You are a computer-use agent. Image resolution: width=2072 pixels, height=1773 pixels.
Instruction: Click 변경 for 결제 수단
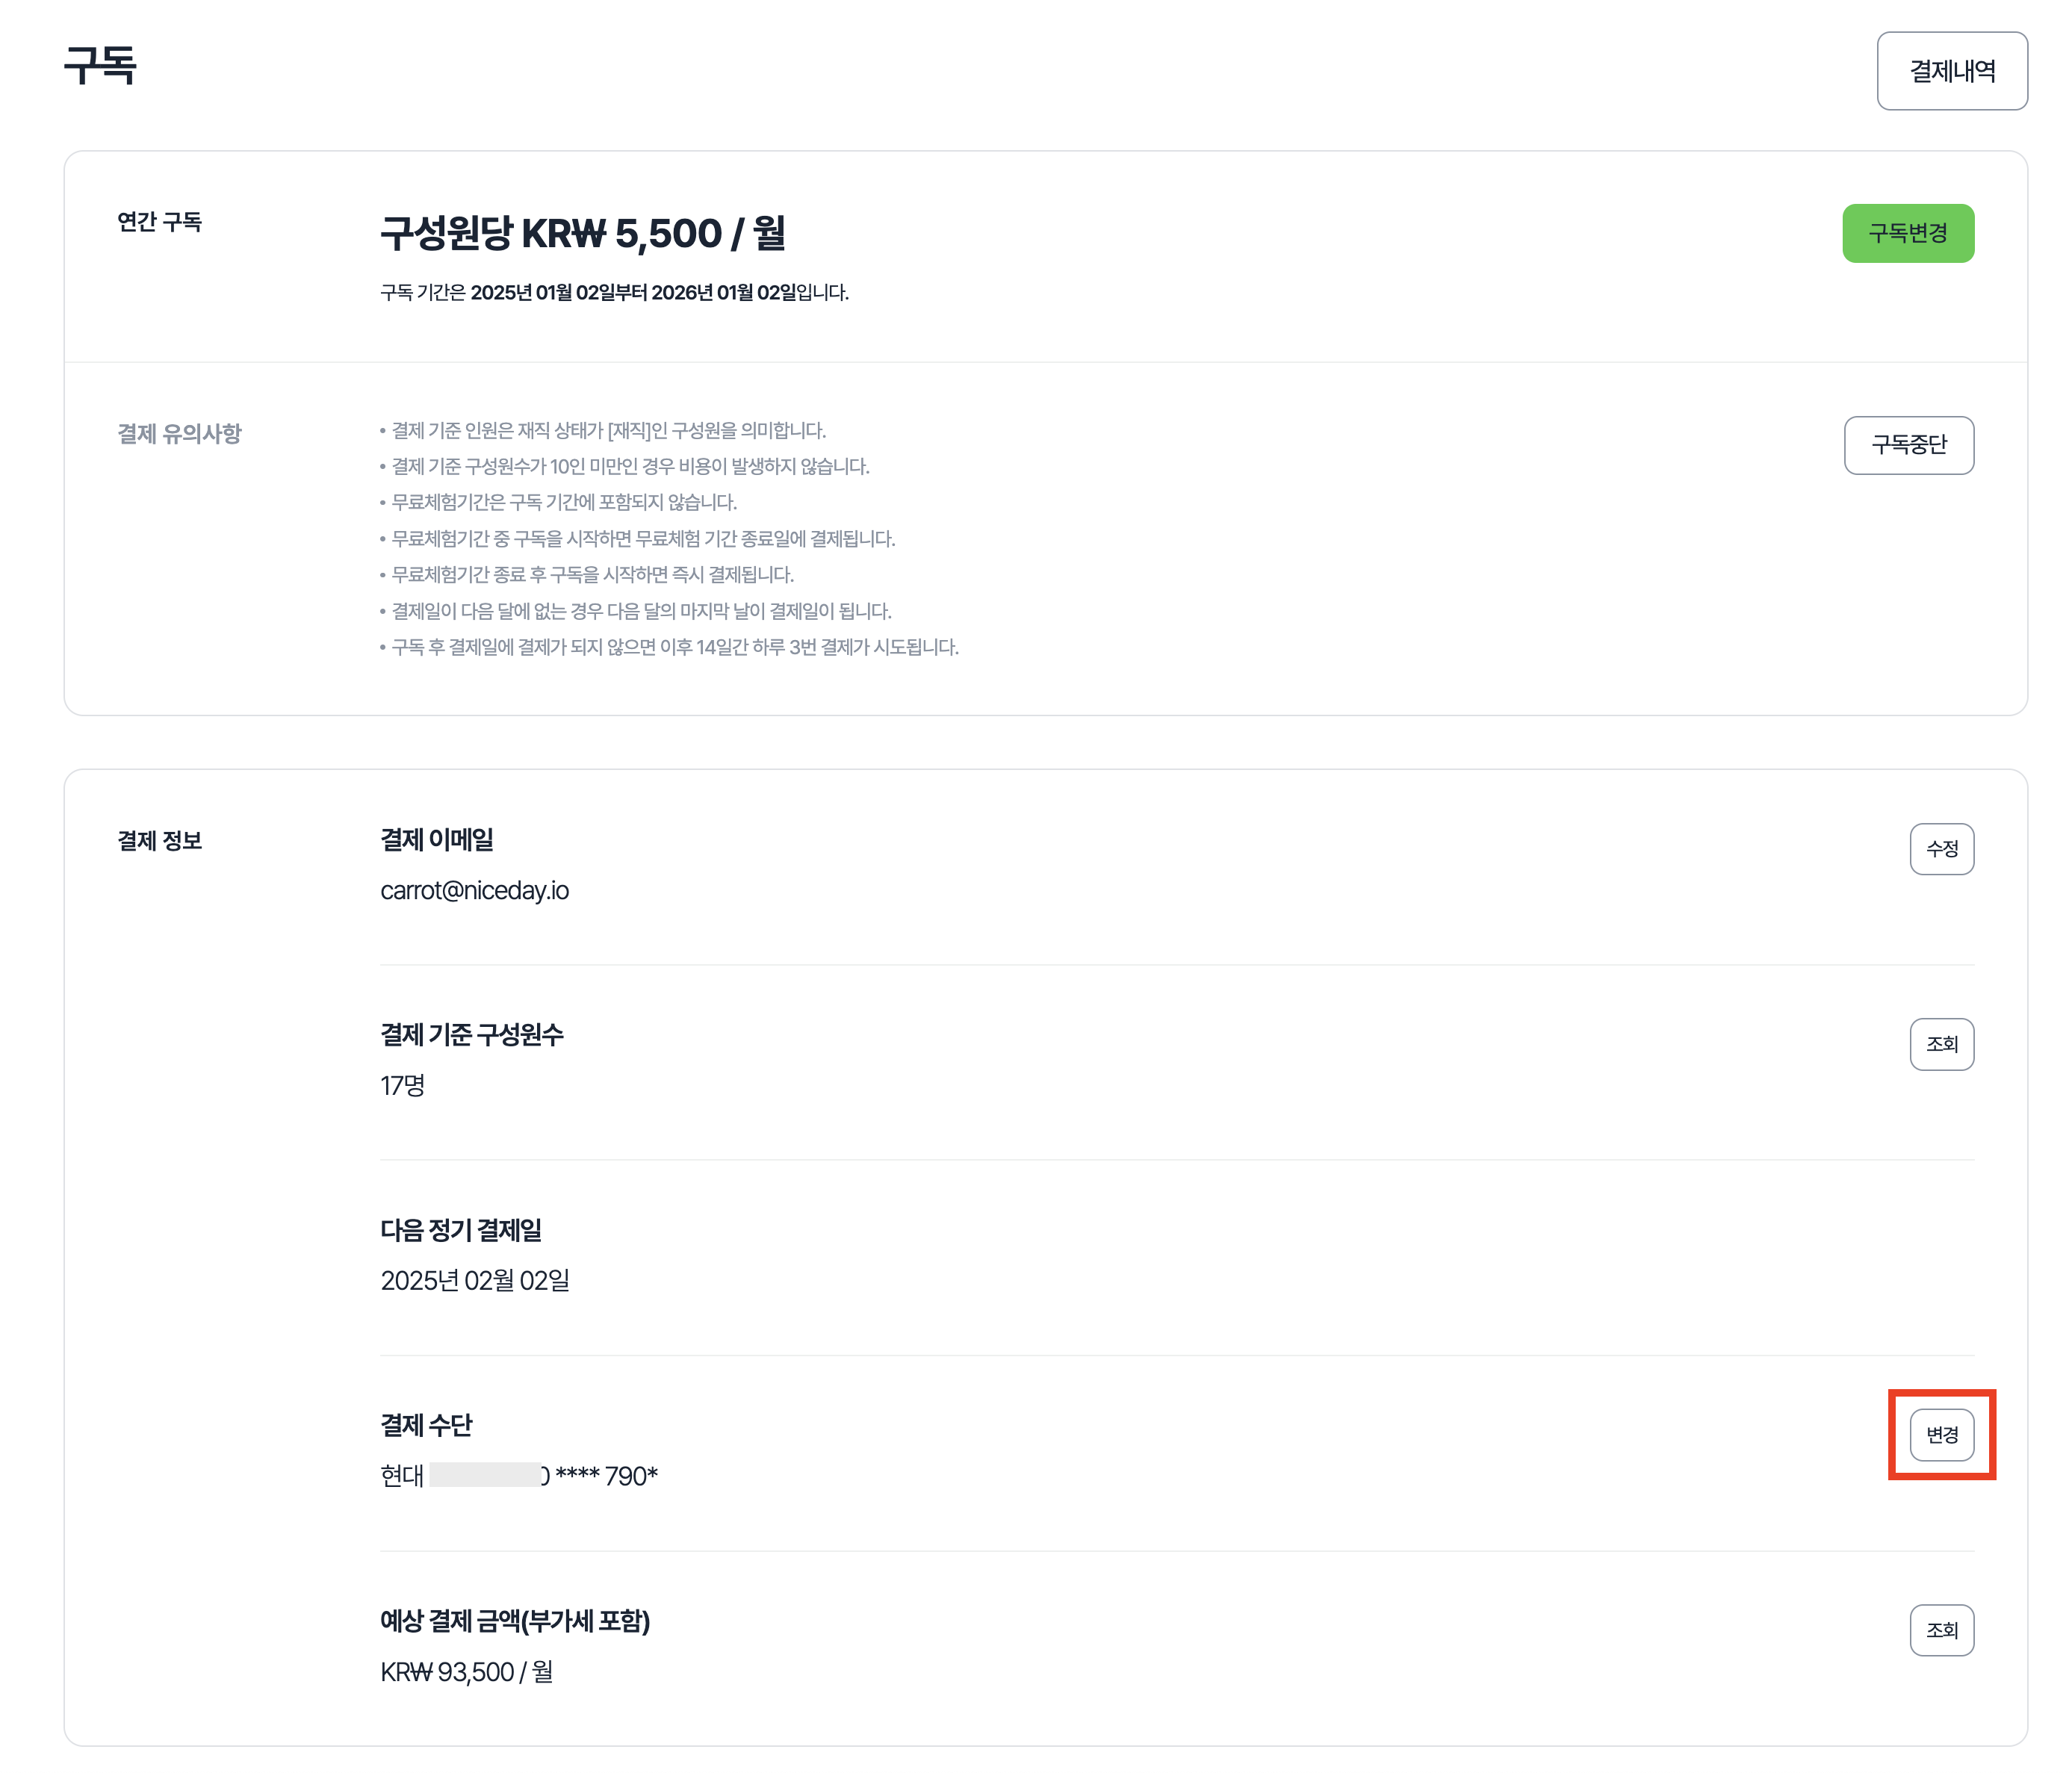click(x=1941, y=1435)
